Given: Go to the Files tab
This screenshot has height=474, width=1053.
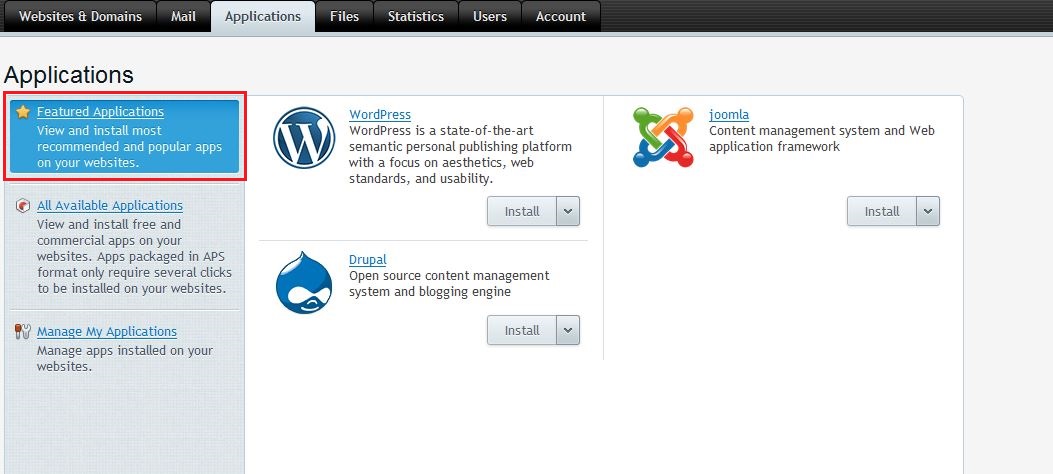Looking at the screenshot, I should pyautogui.click(x=345, y=16).
